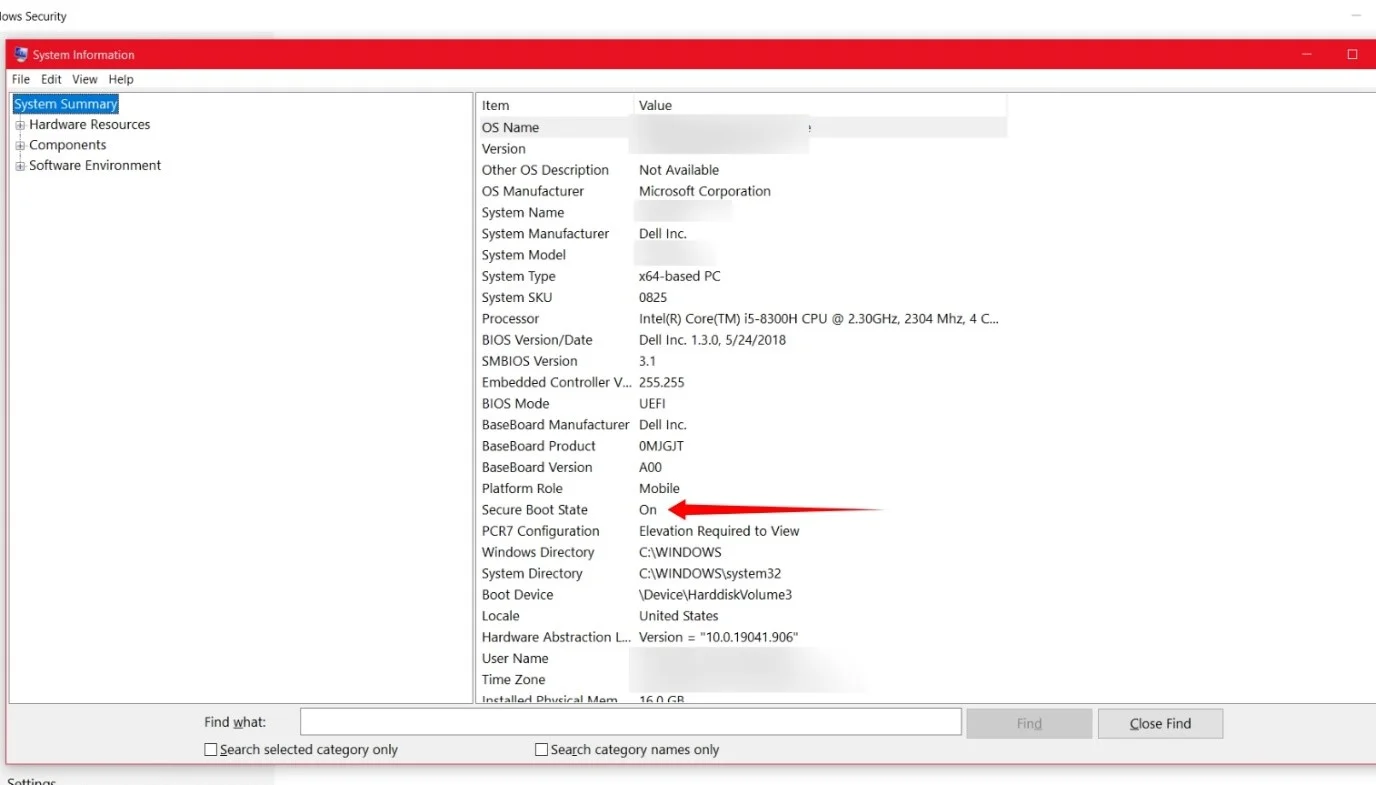Click the 0MJGJT value
Viewport: 1376px width, 785px height.
662,446
